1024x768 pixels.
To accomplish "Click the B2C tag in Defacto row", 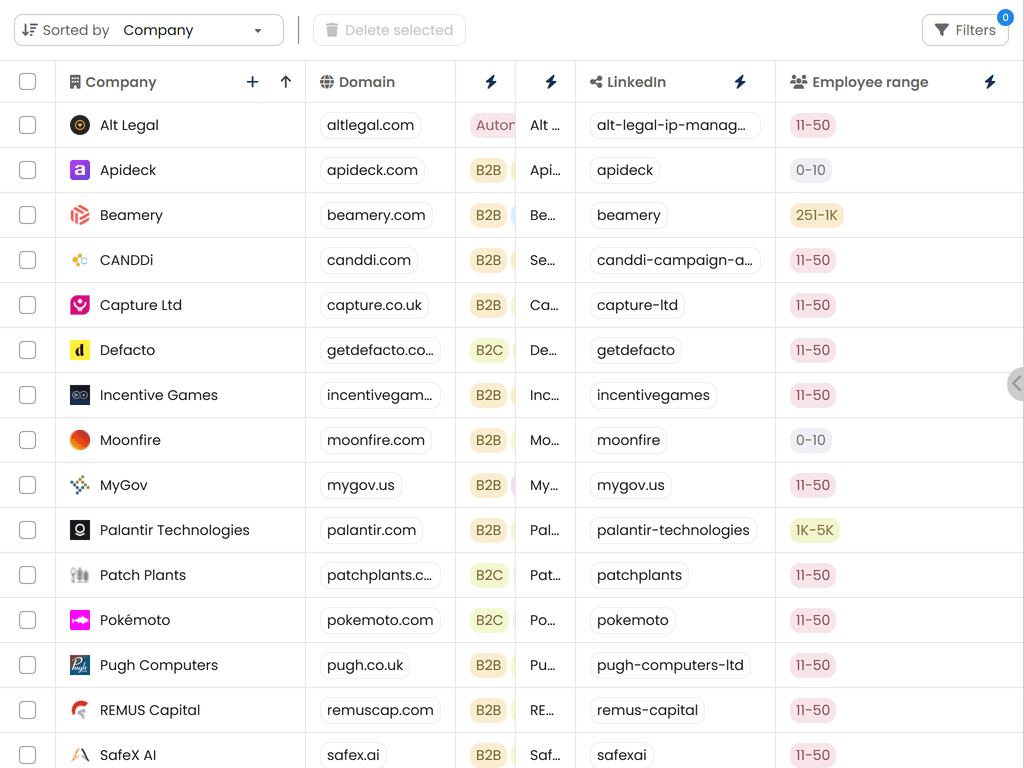I will pyautogui.click(x=489, y=350).
